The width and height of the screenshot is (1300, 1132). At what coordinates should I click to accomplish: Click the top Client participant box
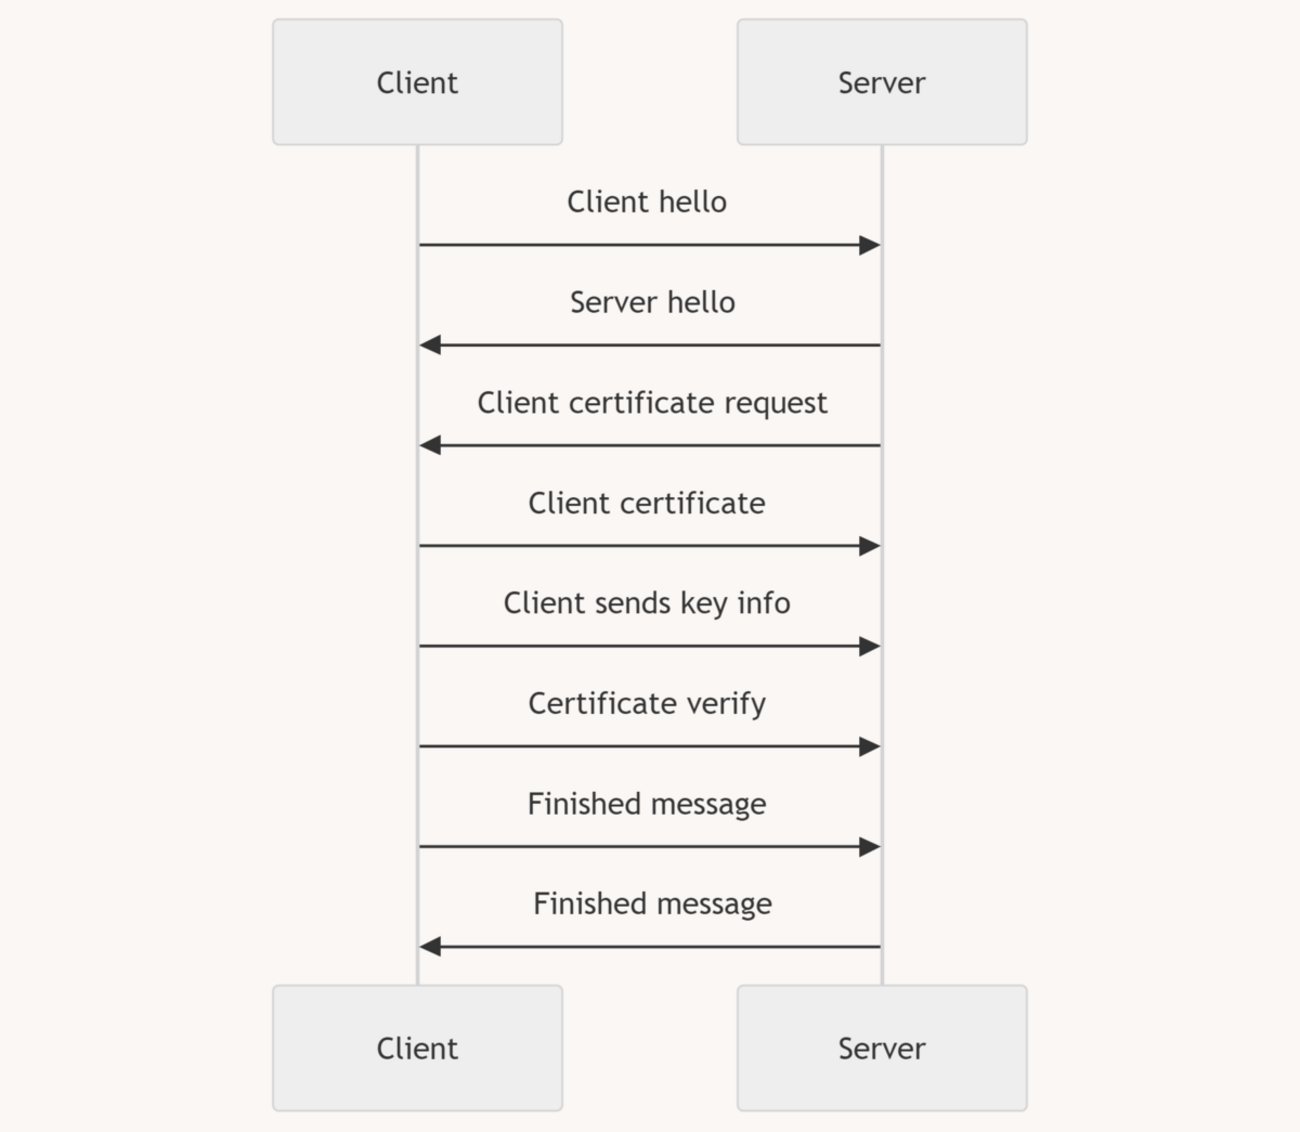pos(417,82)
